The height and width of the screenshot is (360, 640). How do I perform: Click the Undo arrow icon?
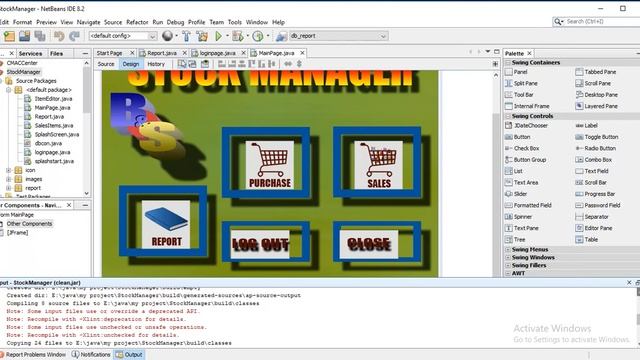[x=59, y=36]
